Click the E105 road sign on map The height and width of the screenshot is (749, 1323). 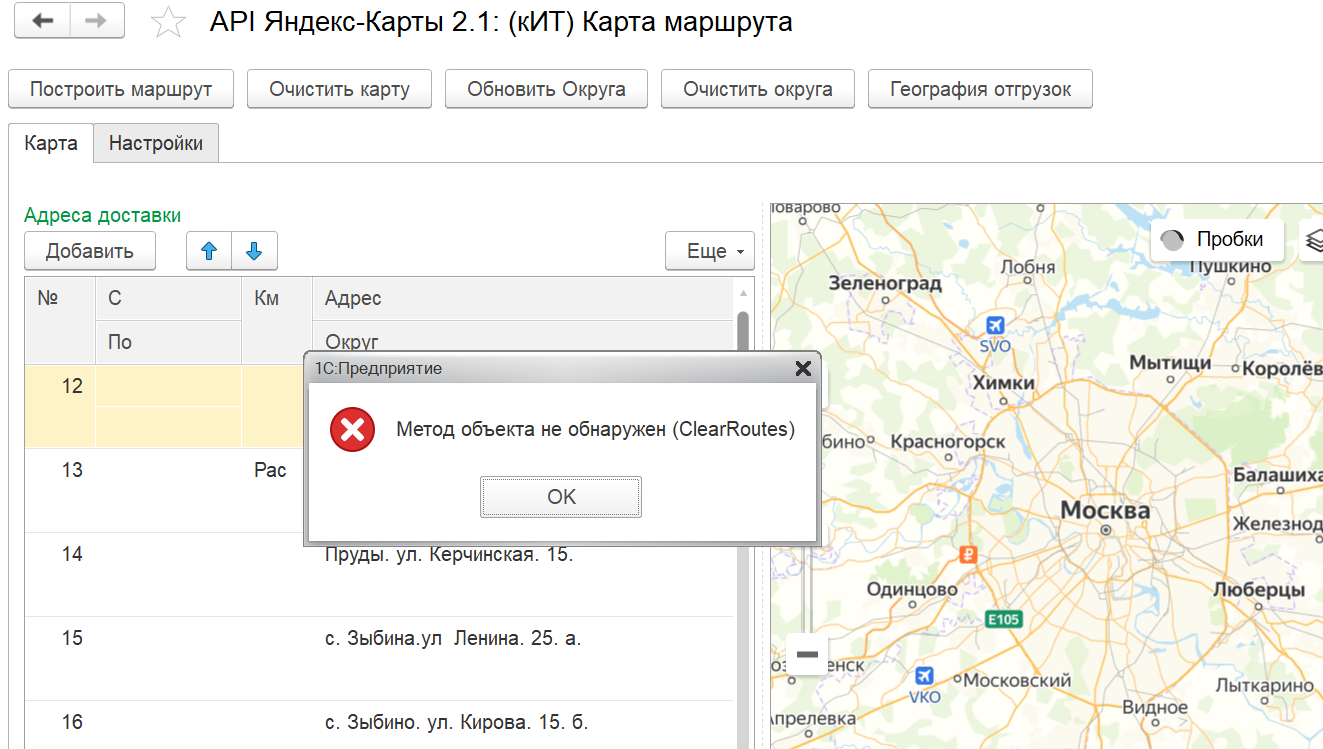click(x=1004, y=619)
